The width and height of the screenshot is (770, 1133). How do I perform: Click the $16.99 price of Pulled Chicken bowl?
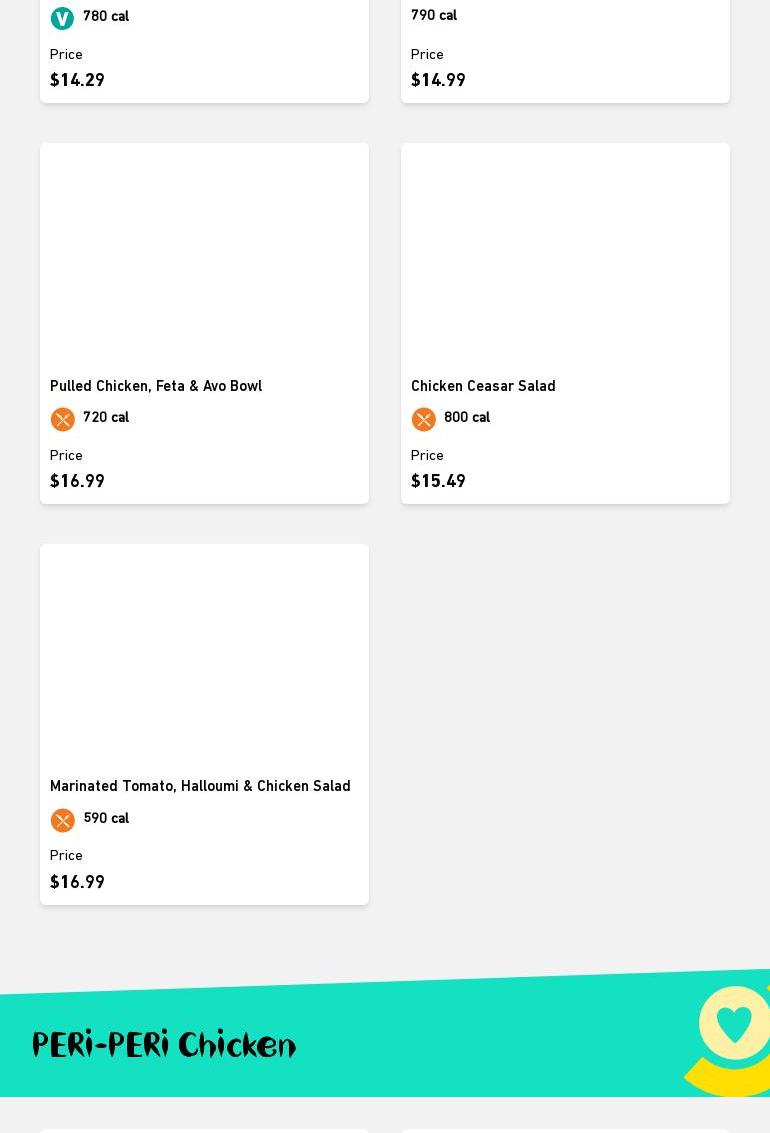tap(77, 481)
